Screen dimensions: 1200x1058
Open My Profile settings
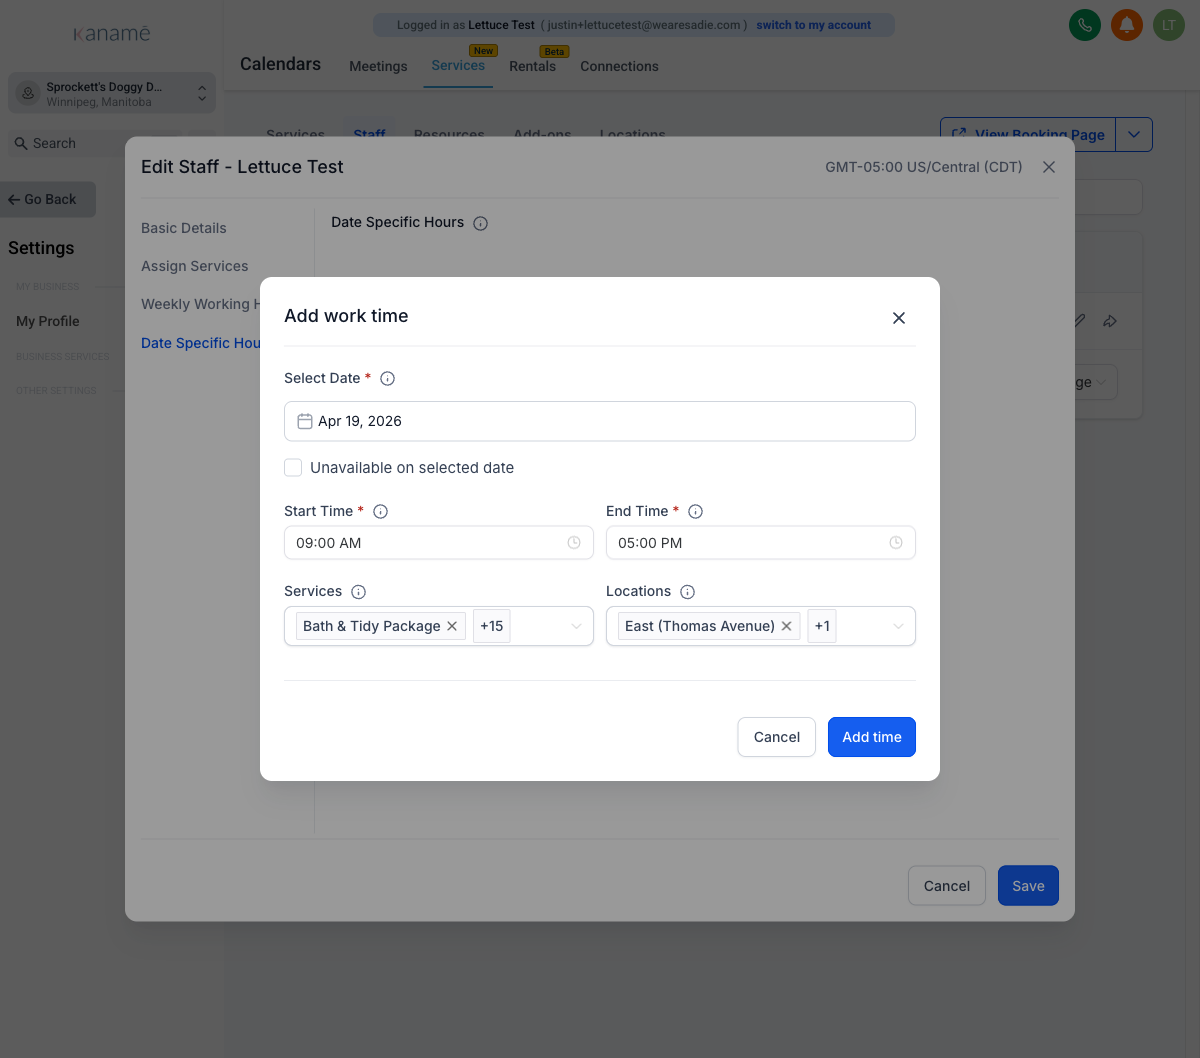48,321
